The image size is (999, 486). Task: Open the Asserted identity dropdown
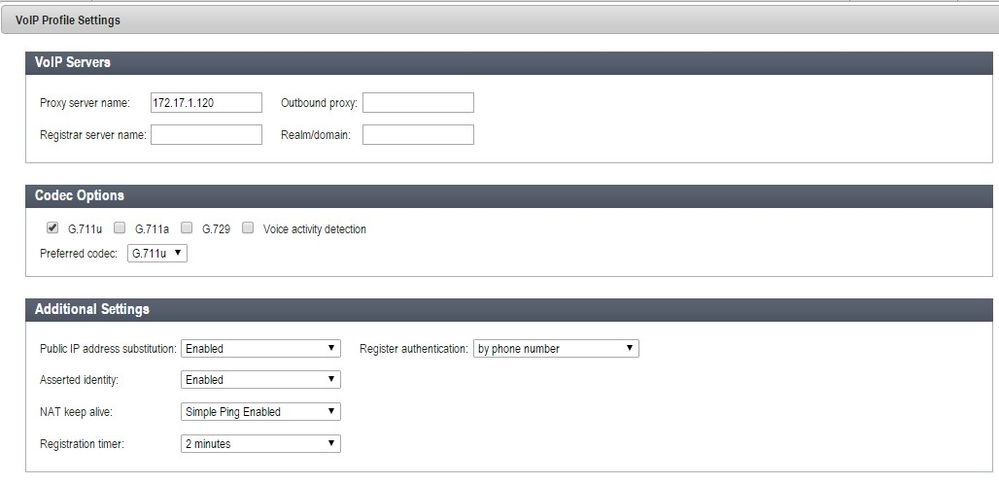260,380
